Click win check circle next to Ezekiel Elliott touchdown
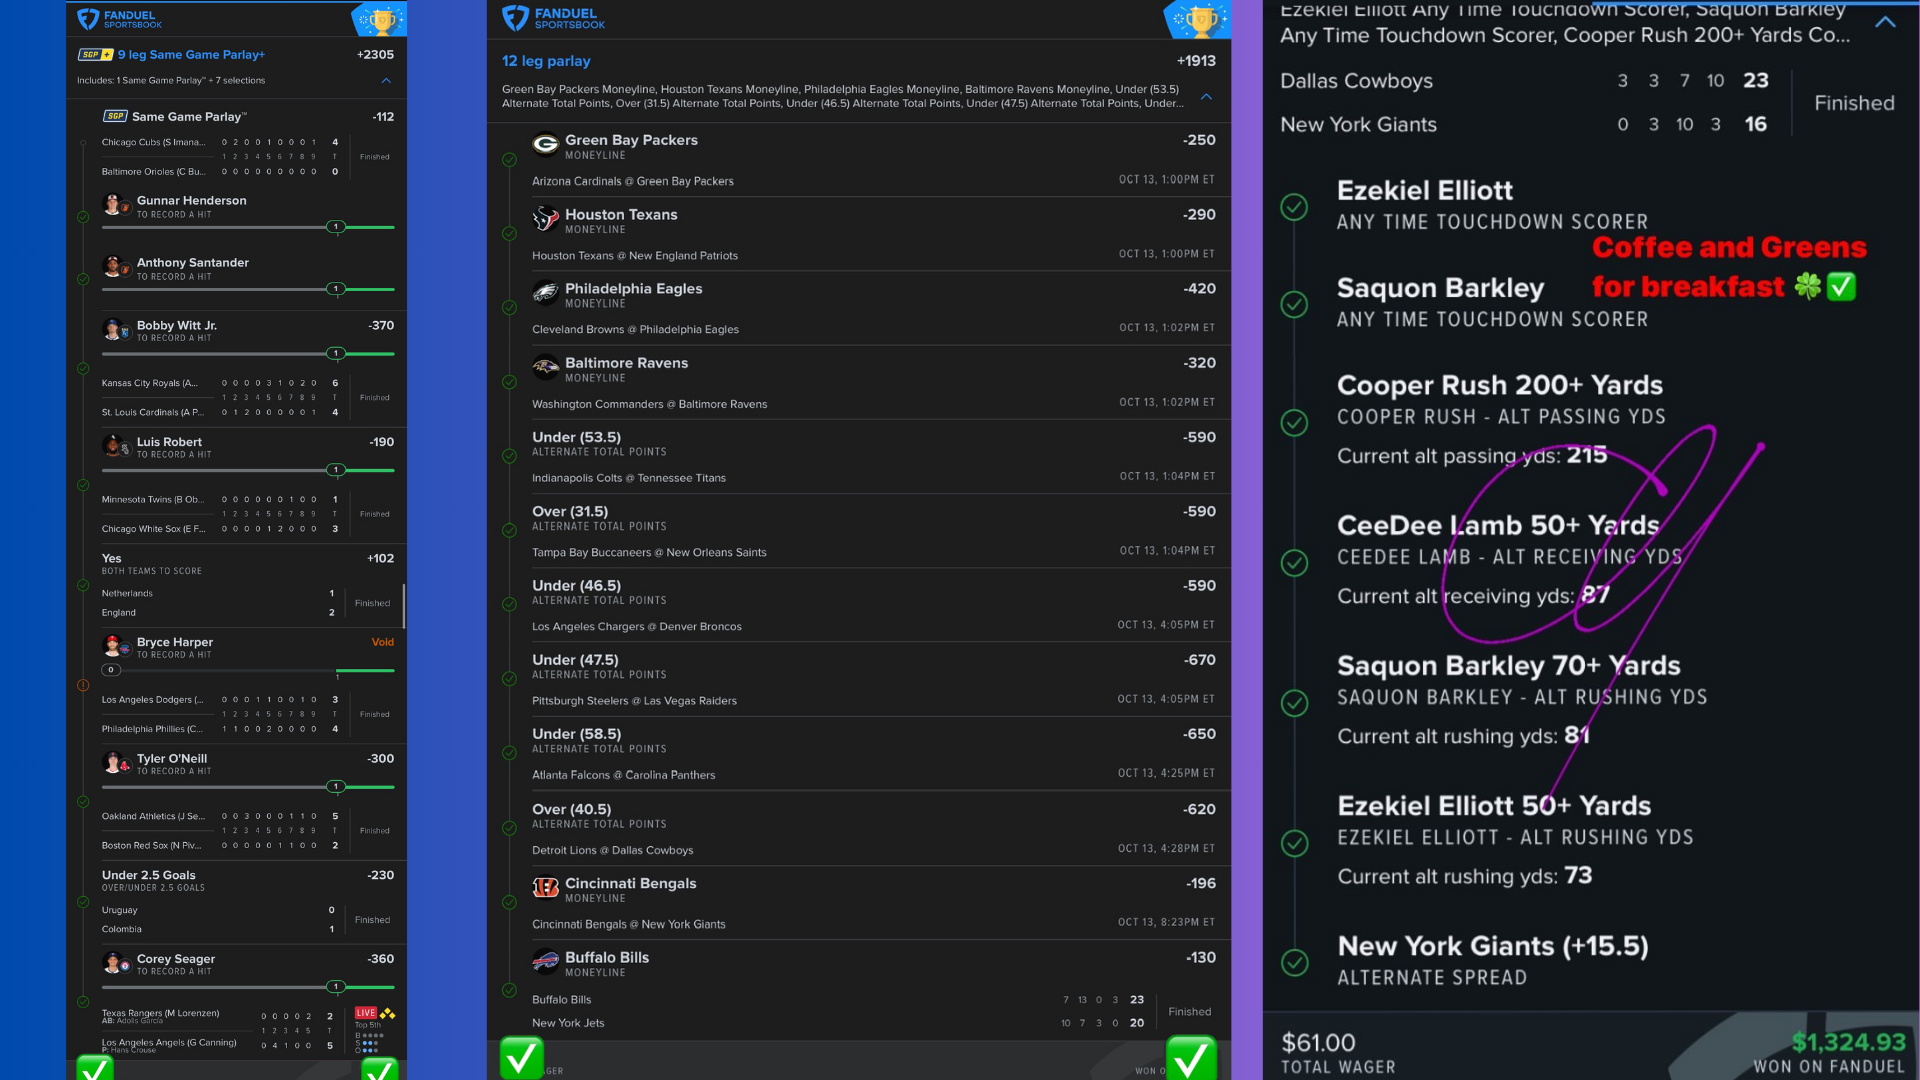This screenshot has width=1920, height=1080. click(x=1294, y=207)
